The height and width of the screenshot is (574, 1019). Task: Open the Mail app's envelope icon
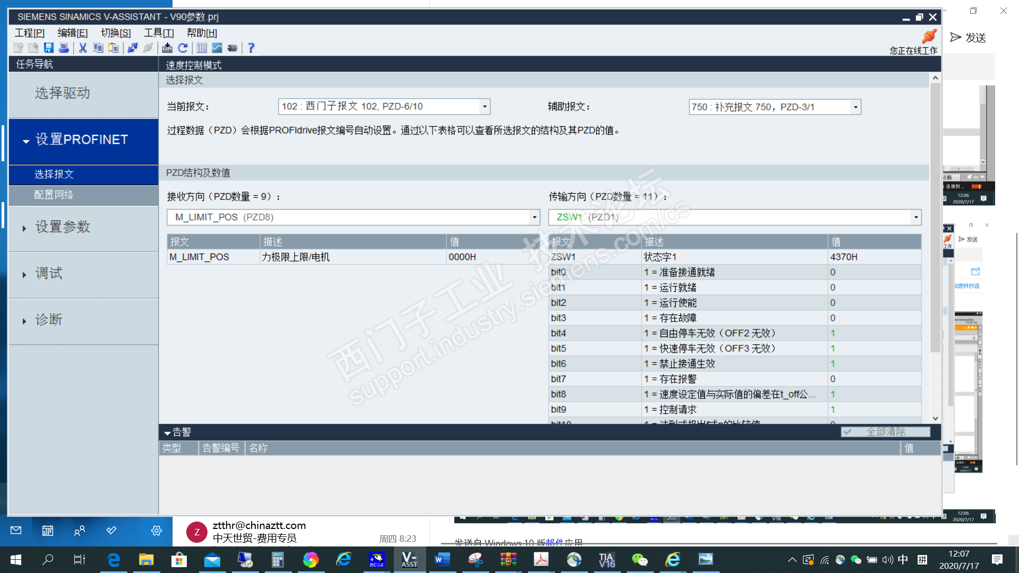tap(16, 530)
